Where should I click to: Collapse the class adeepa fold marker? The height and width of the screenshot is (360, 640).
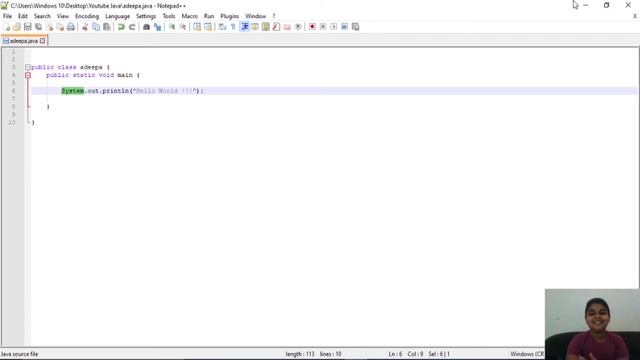(x=28, y=67)
